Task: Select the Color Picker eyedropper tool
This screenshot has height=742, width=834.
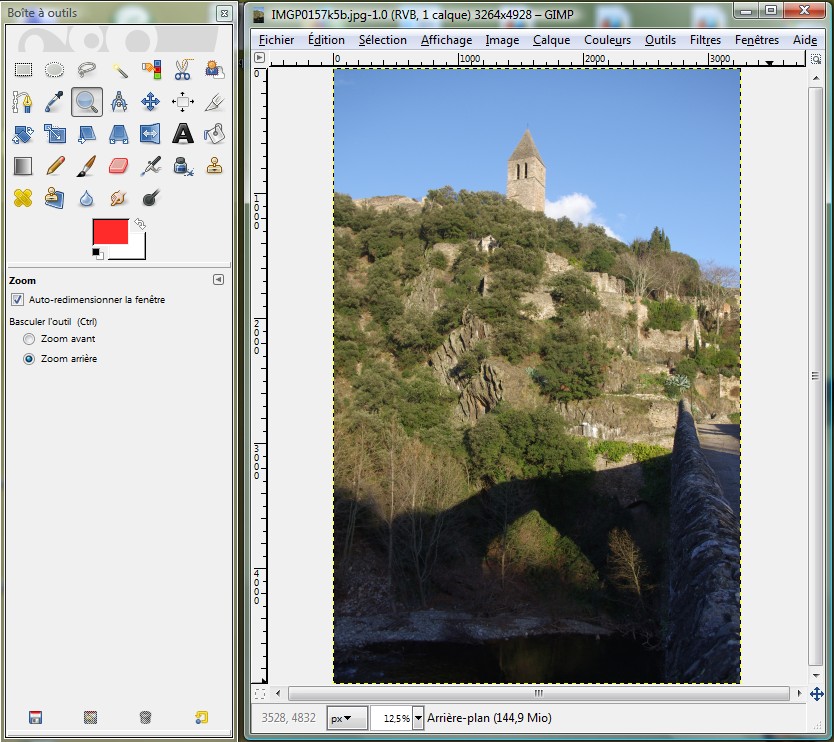Action: [x=54, y=102]
